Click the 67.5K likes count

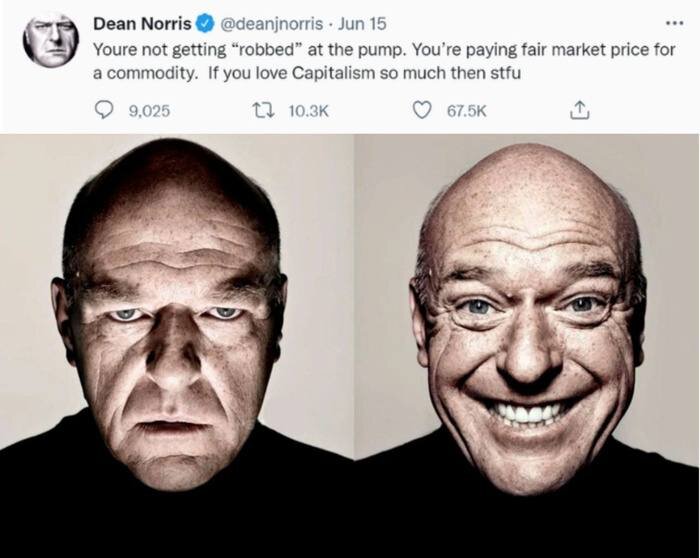click(466, 112)
